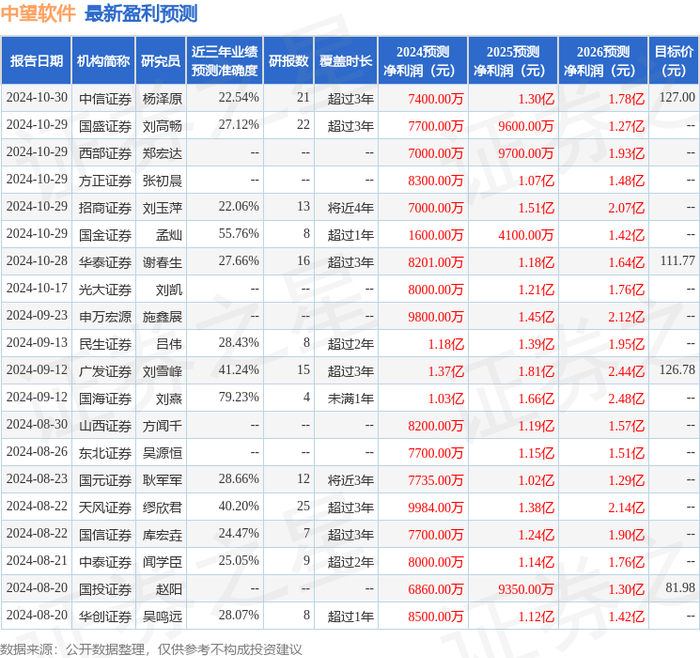Viewport: 700px width, 658px height.
Task: Select the 国信证券 institution cell
Action: pos(105,535)
